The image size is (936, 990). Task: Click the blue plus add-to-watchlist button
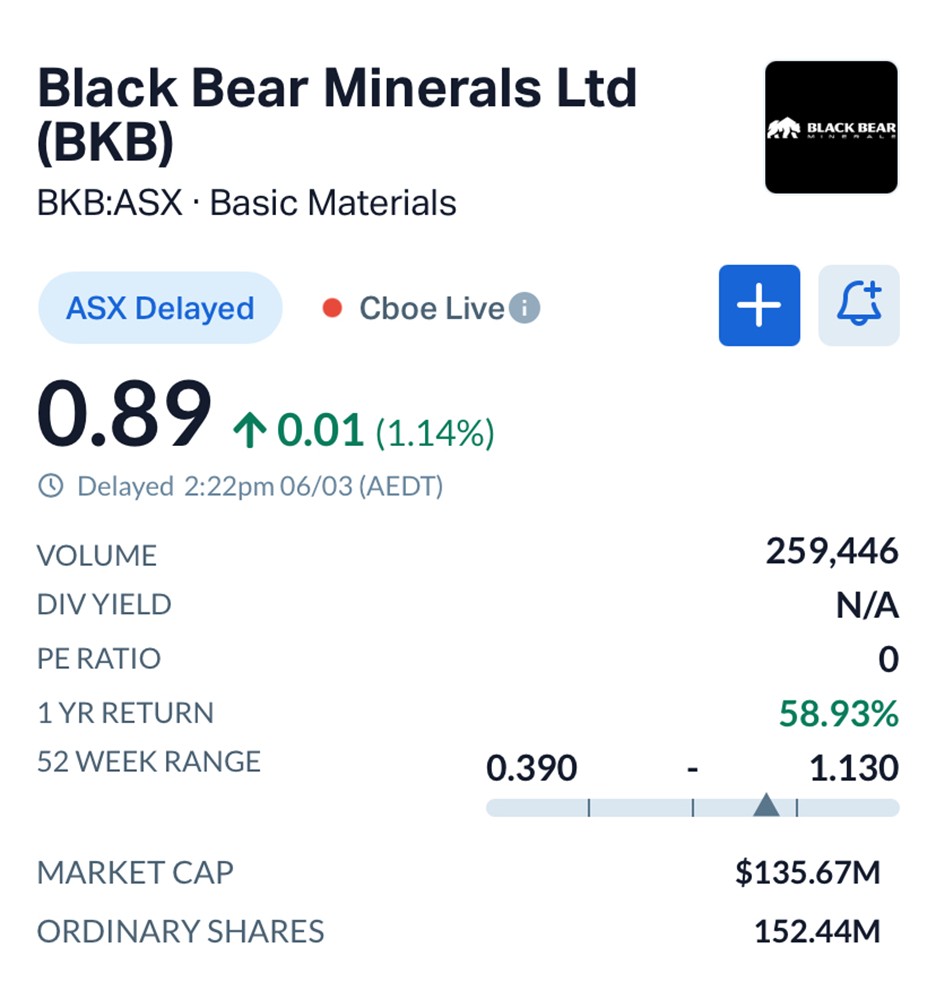pyautogui.click(x=759, y=305)
